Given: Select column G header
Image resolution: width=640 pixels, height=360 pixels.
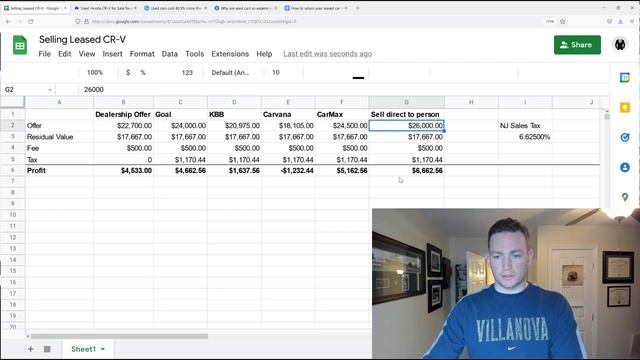Looking at the screenshot, I should (407, 102).
